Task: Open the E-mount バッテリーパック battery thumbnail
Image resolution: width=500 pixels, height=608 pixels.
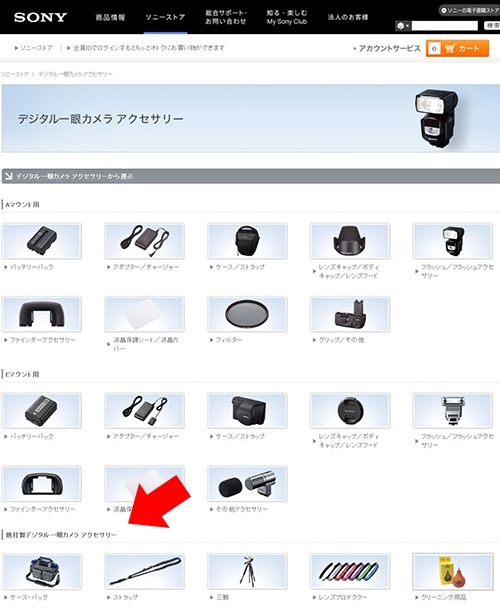Action: point(42,410)
